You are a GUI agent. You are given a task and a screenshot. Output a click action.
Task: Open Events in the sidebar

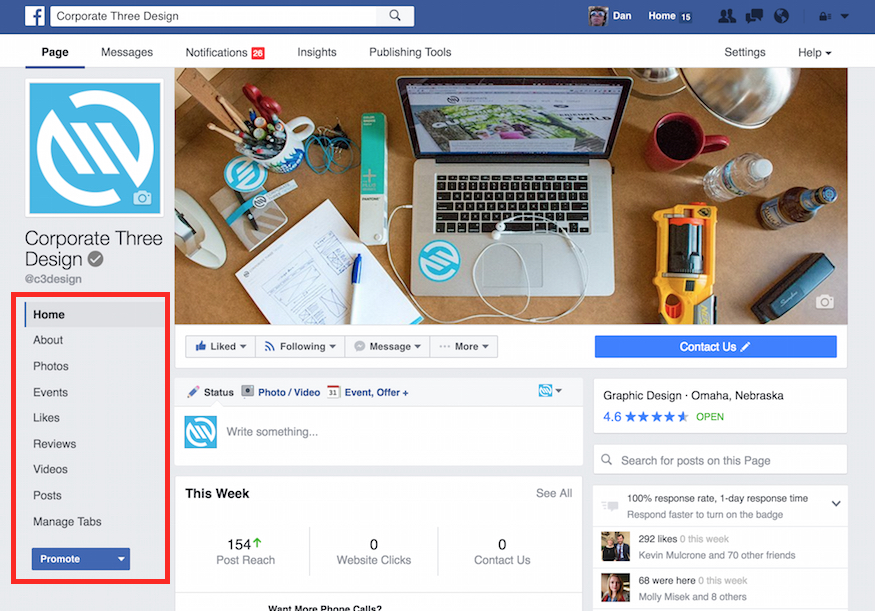click(50, 392)
